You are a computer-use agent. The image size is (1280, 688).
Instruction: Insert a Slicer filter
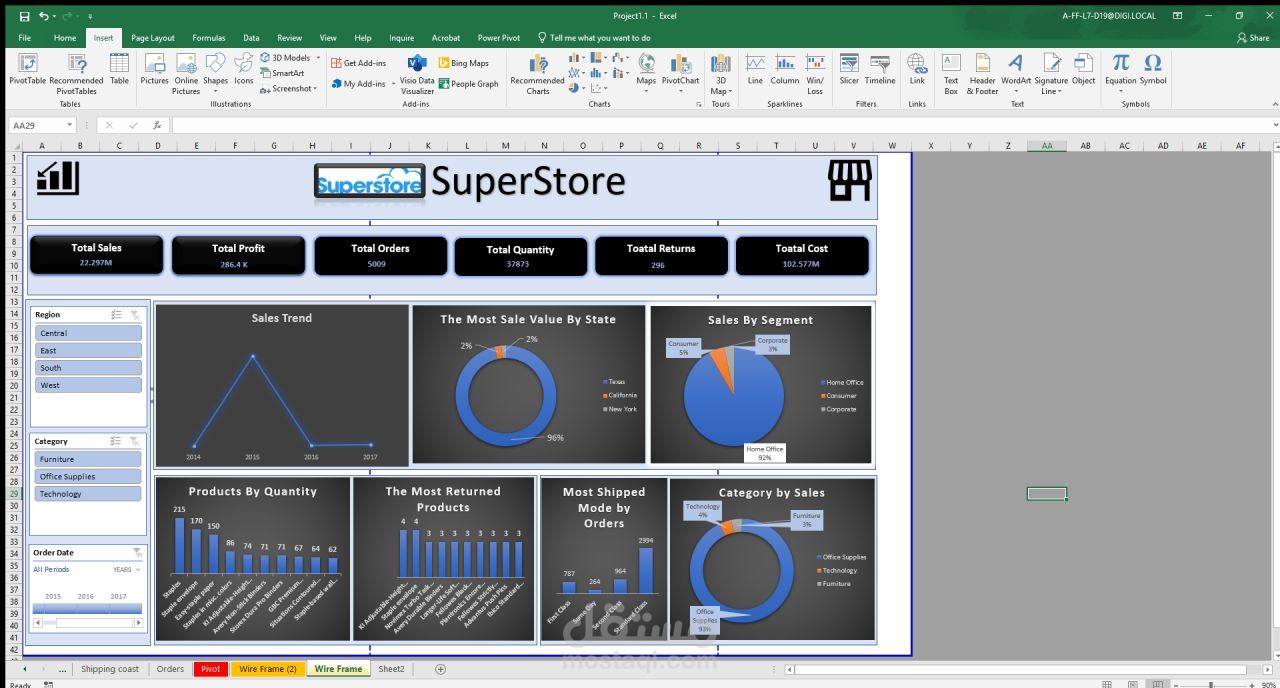pyautogui.click(x=849, y=70)
